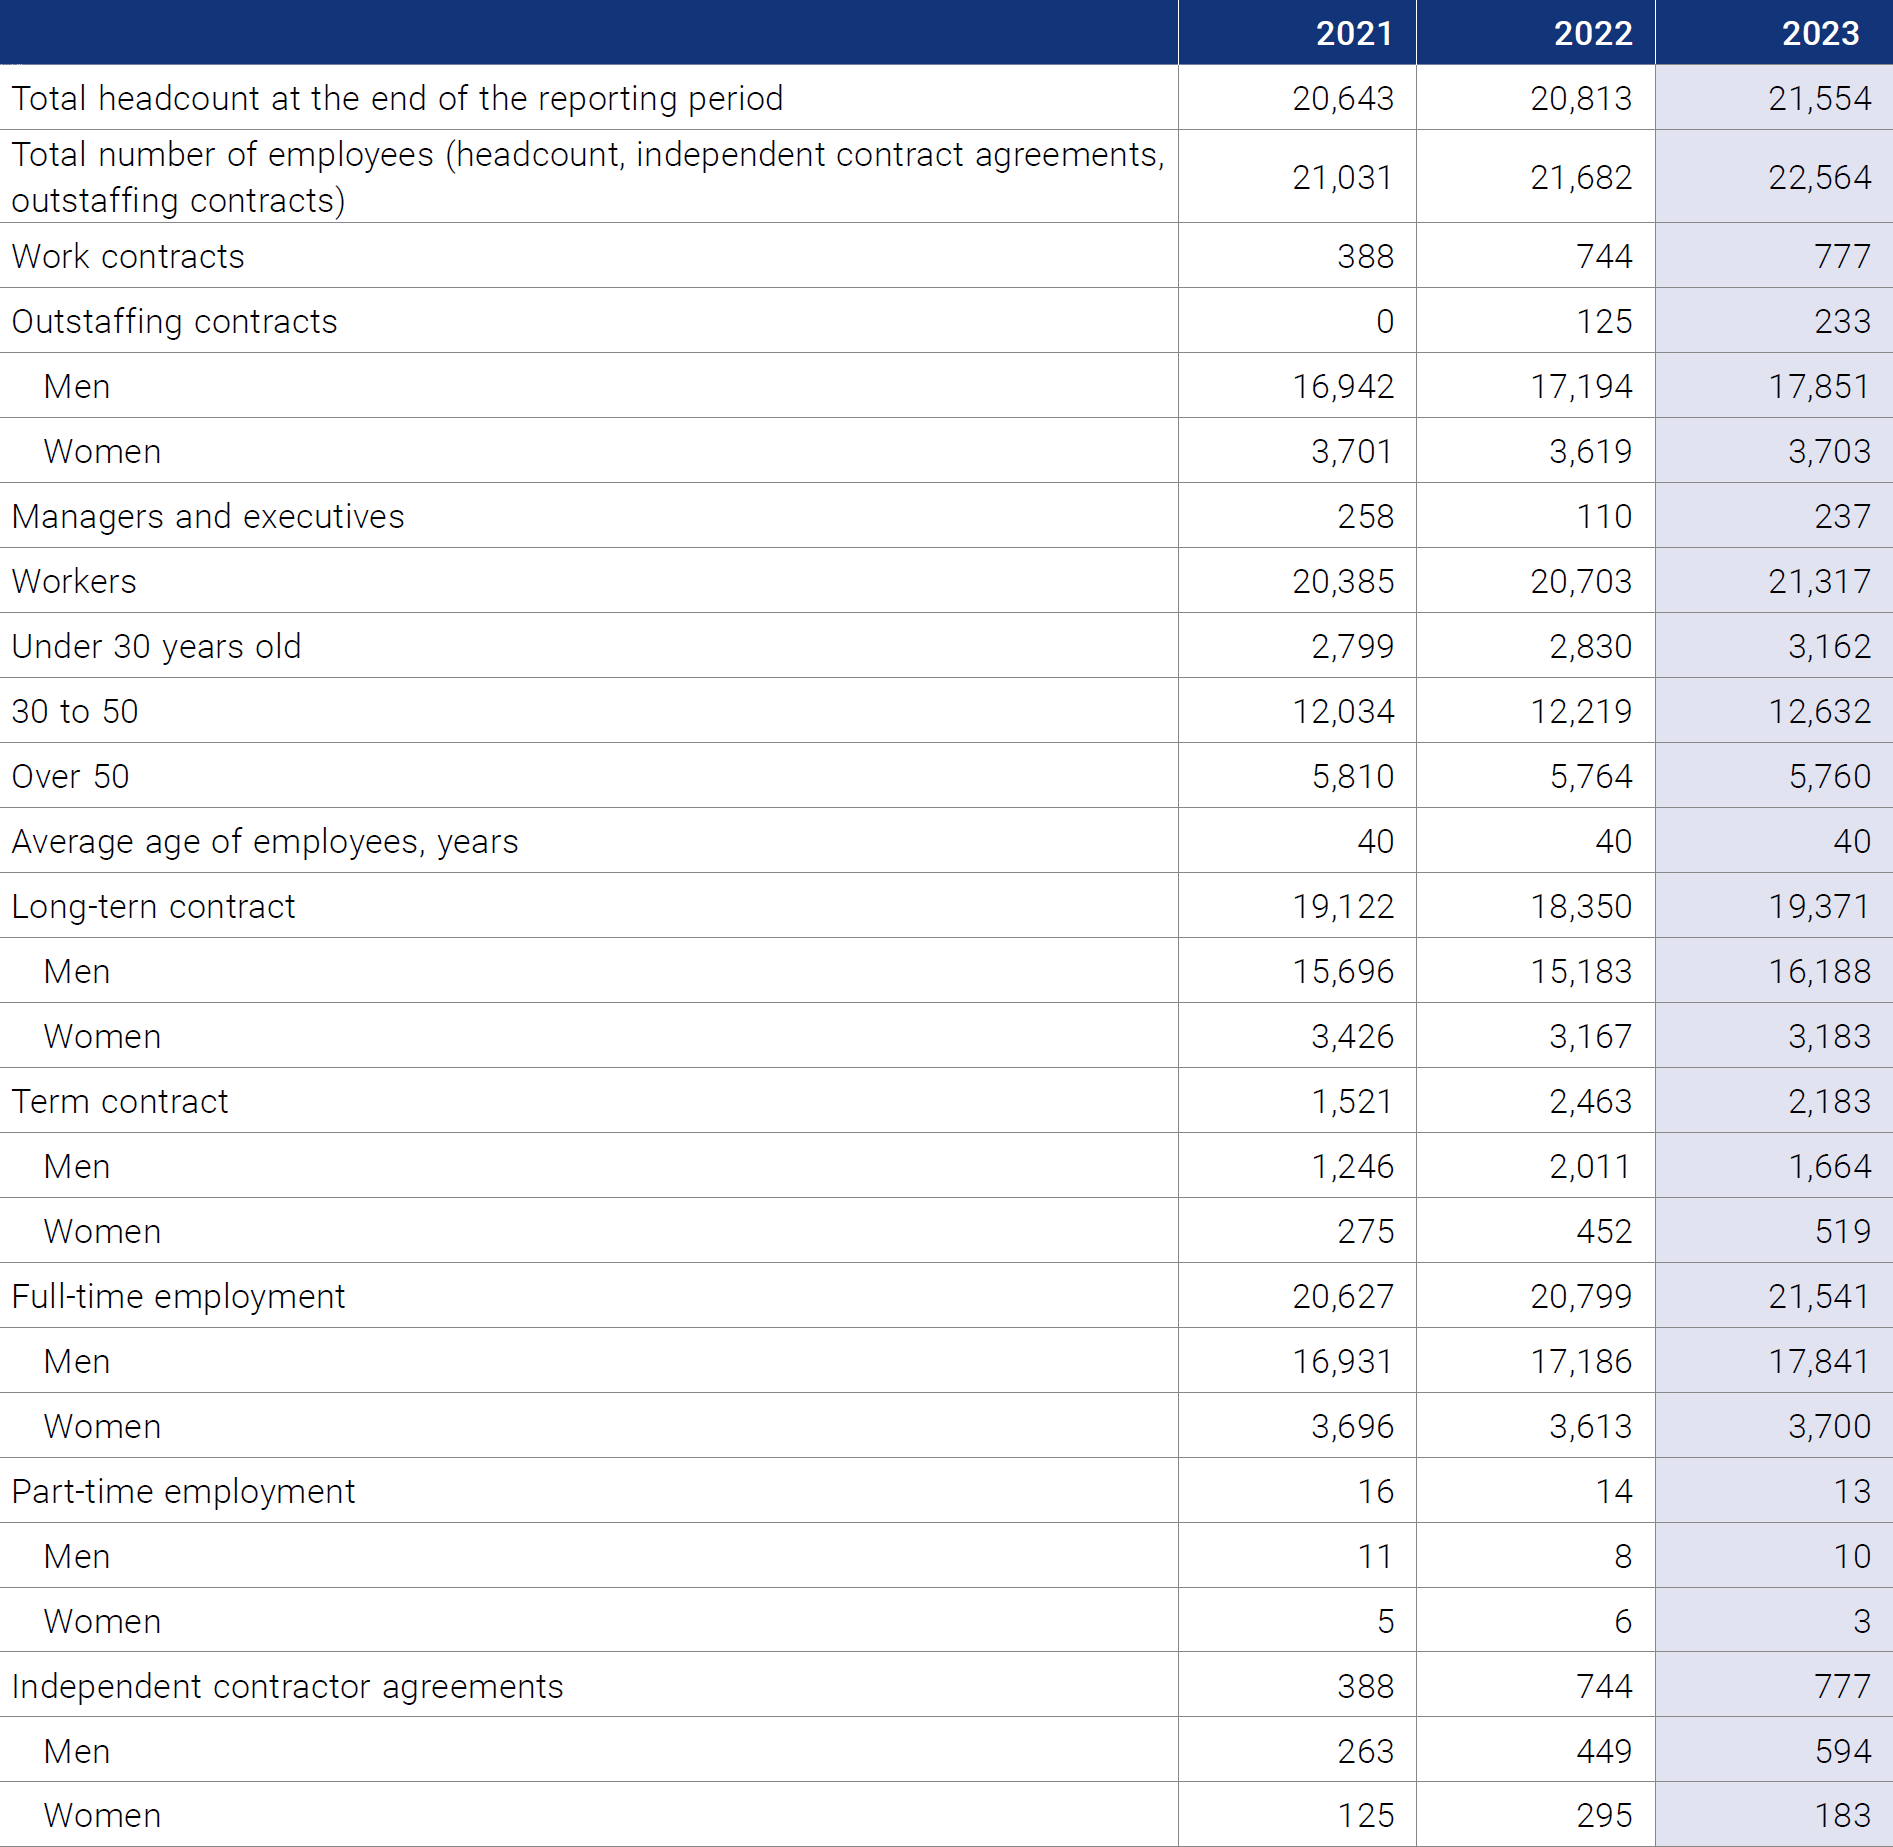Click Managers and executives value 258
The height and width of the screenshot is (1847, 1893).
pos(1366,516)
